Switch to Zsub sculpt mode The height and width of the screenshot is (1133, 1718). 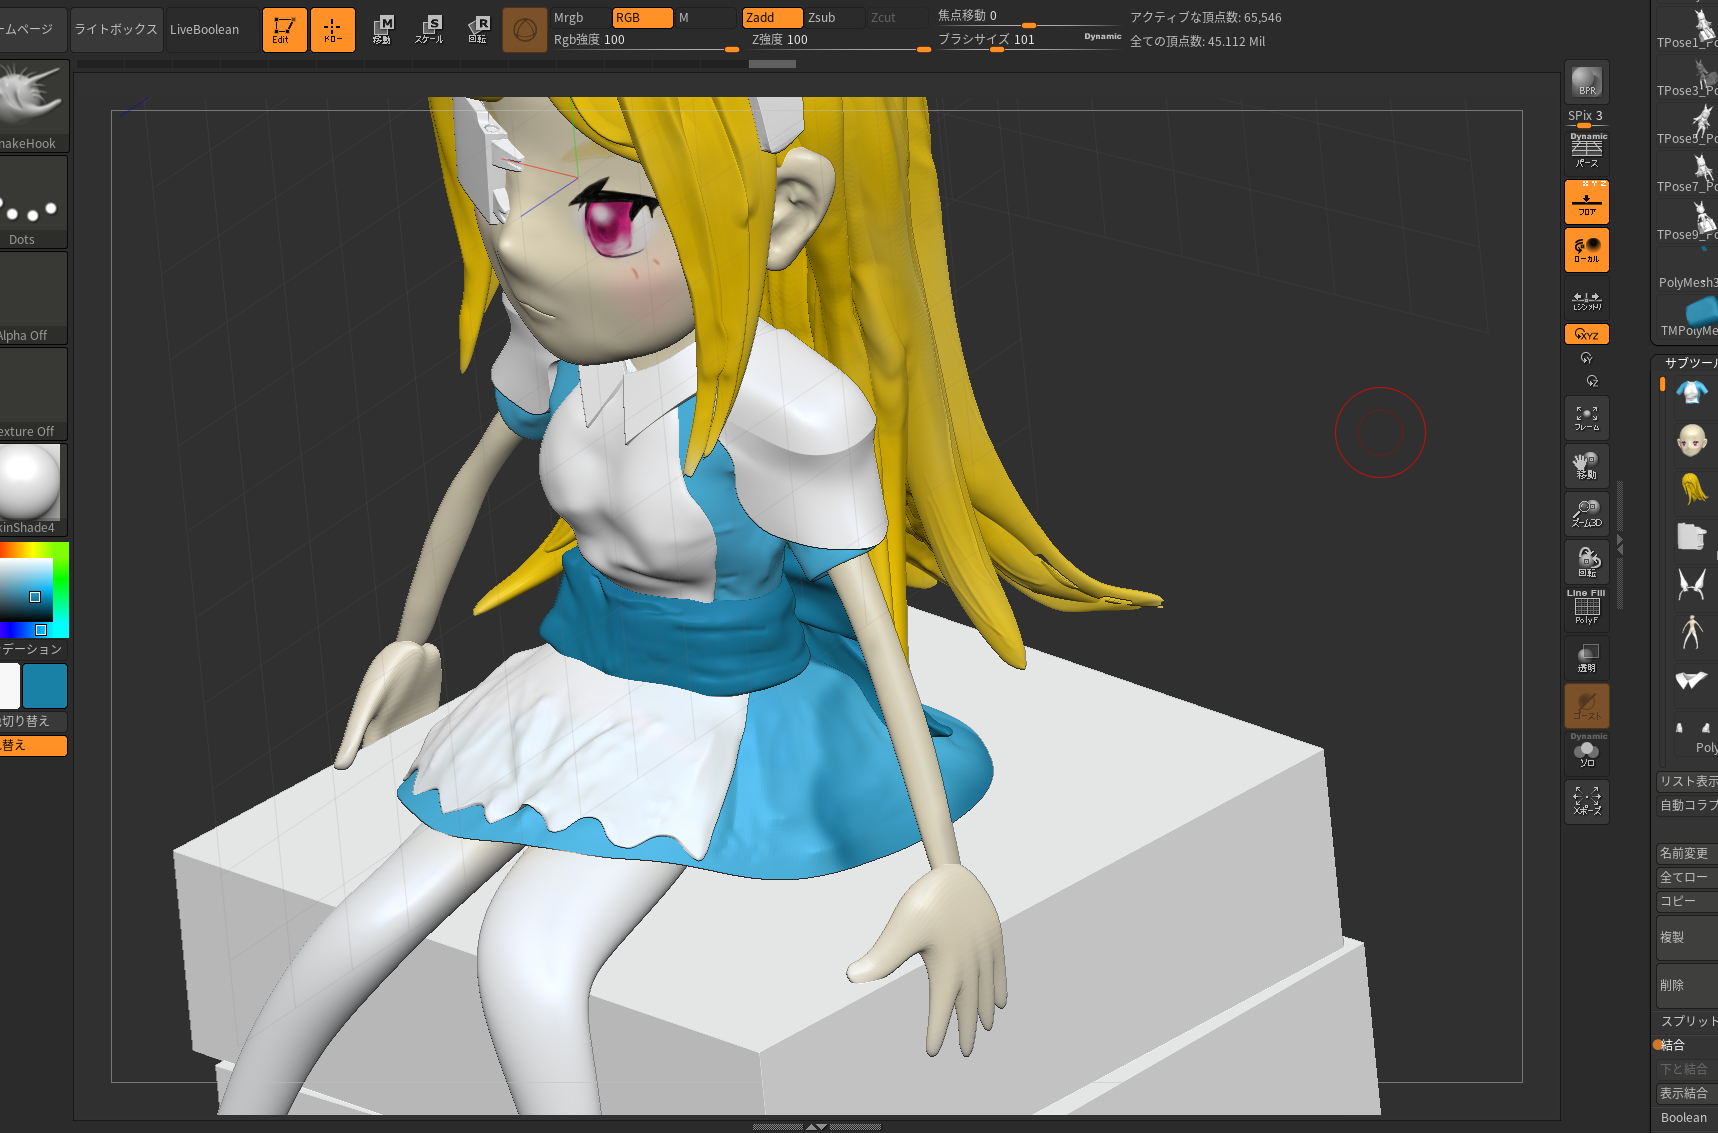tap(834, 18)
